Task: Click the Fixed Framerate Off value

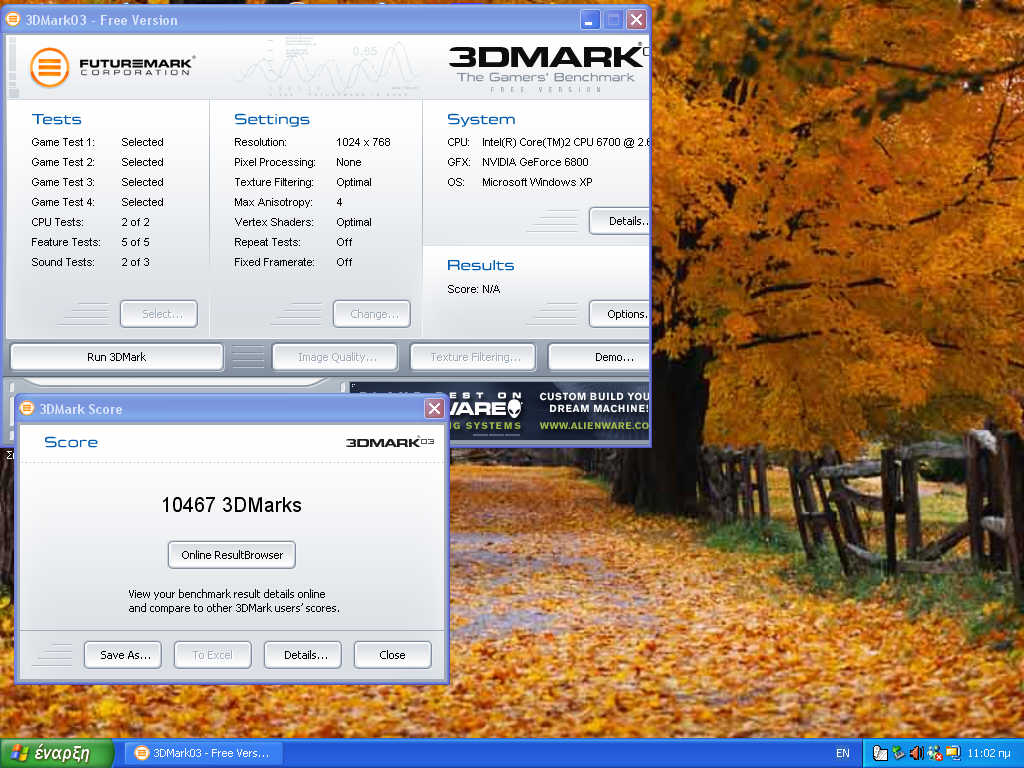Action: pos(344,263)
